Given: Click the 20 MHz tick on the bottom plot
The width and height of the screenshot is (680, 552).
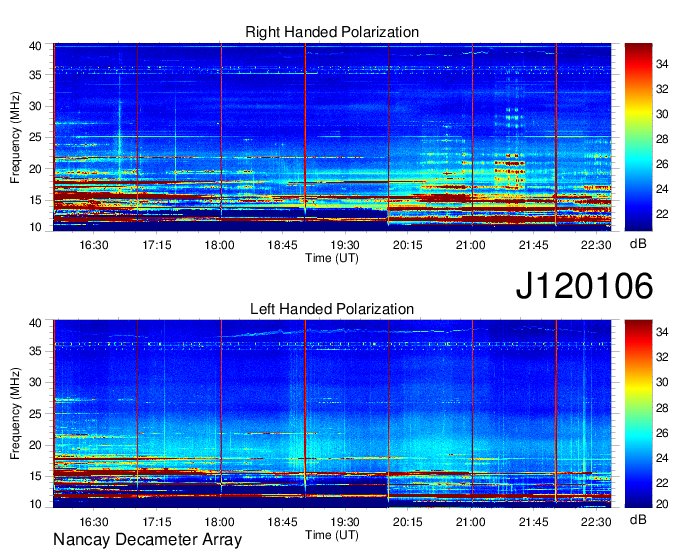Looking at the screenshot, I should click(x=36, y=445).
